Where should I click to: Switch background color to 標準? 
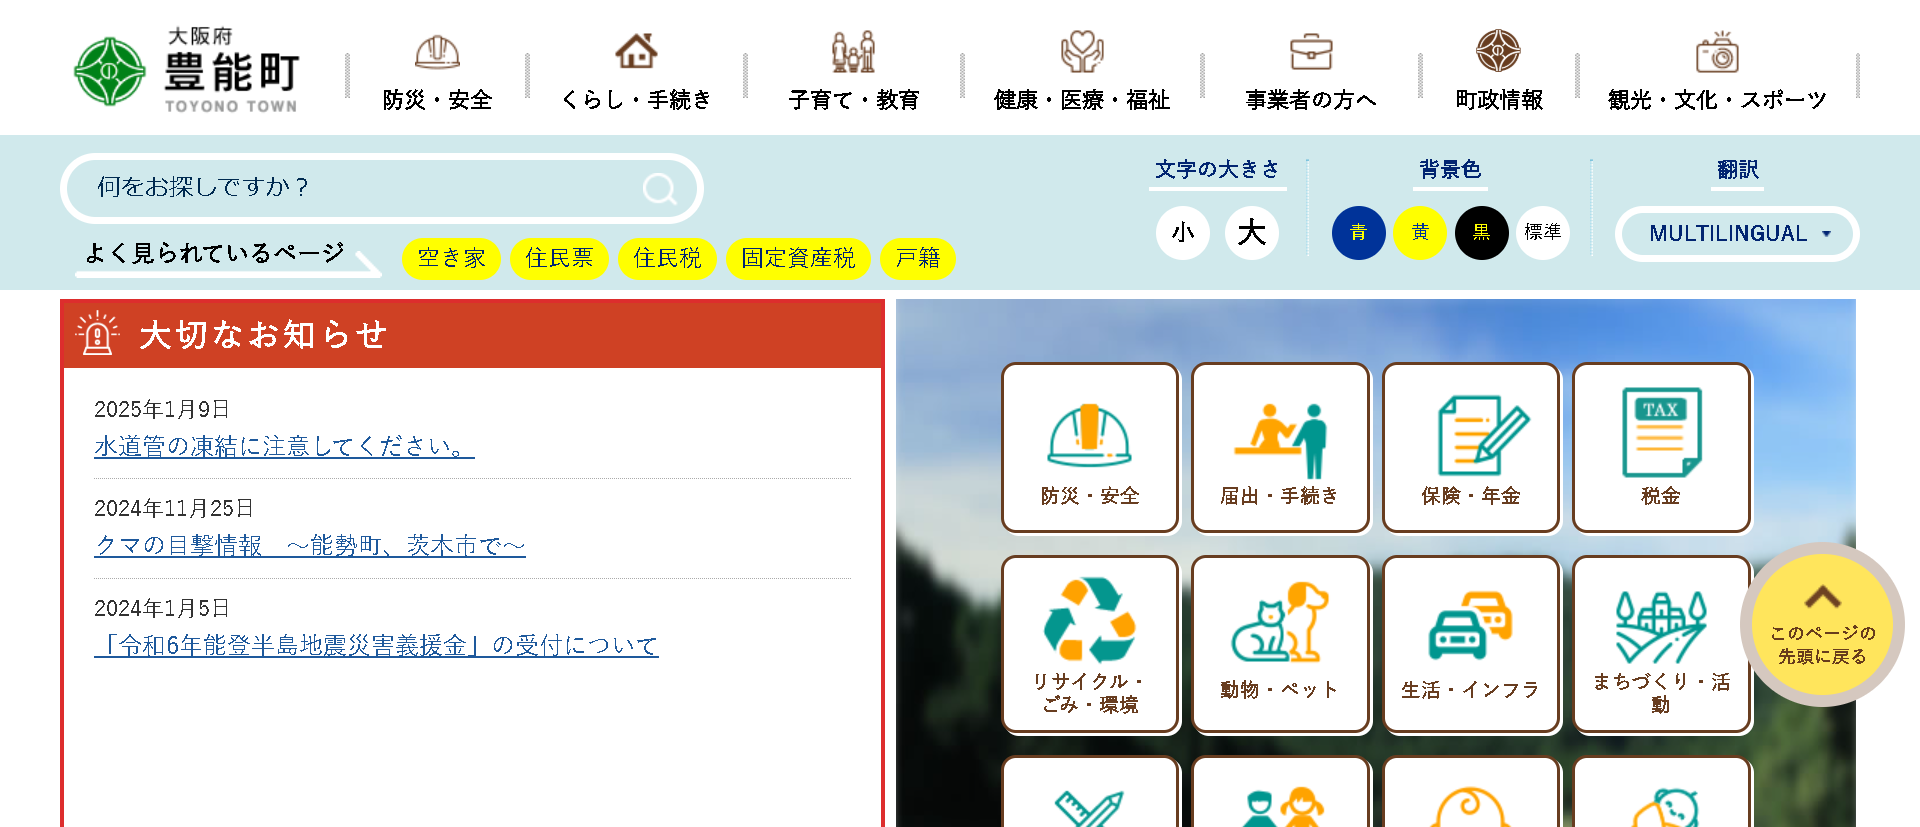pos(1543,233)
